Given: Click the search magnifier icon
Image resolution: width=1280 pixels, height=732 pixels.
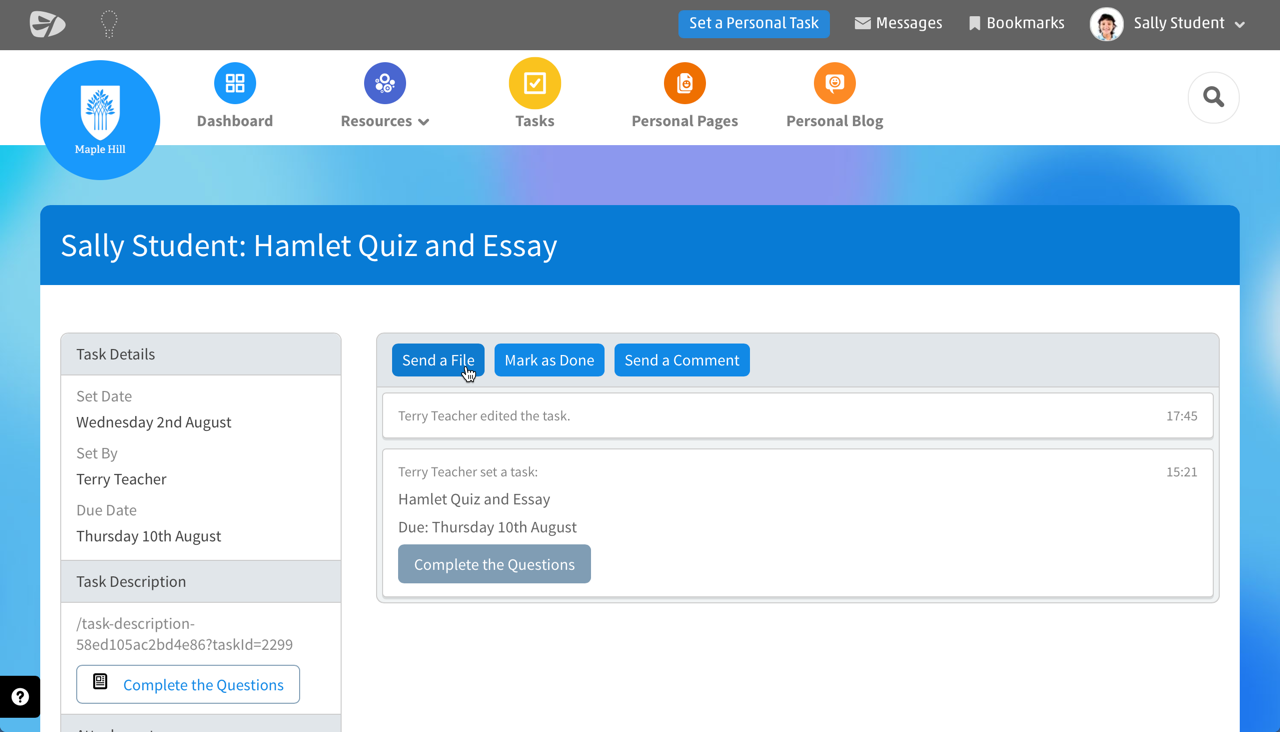Looking at the screenshot, I should [x=1213, y=97].
